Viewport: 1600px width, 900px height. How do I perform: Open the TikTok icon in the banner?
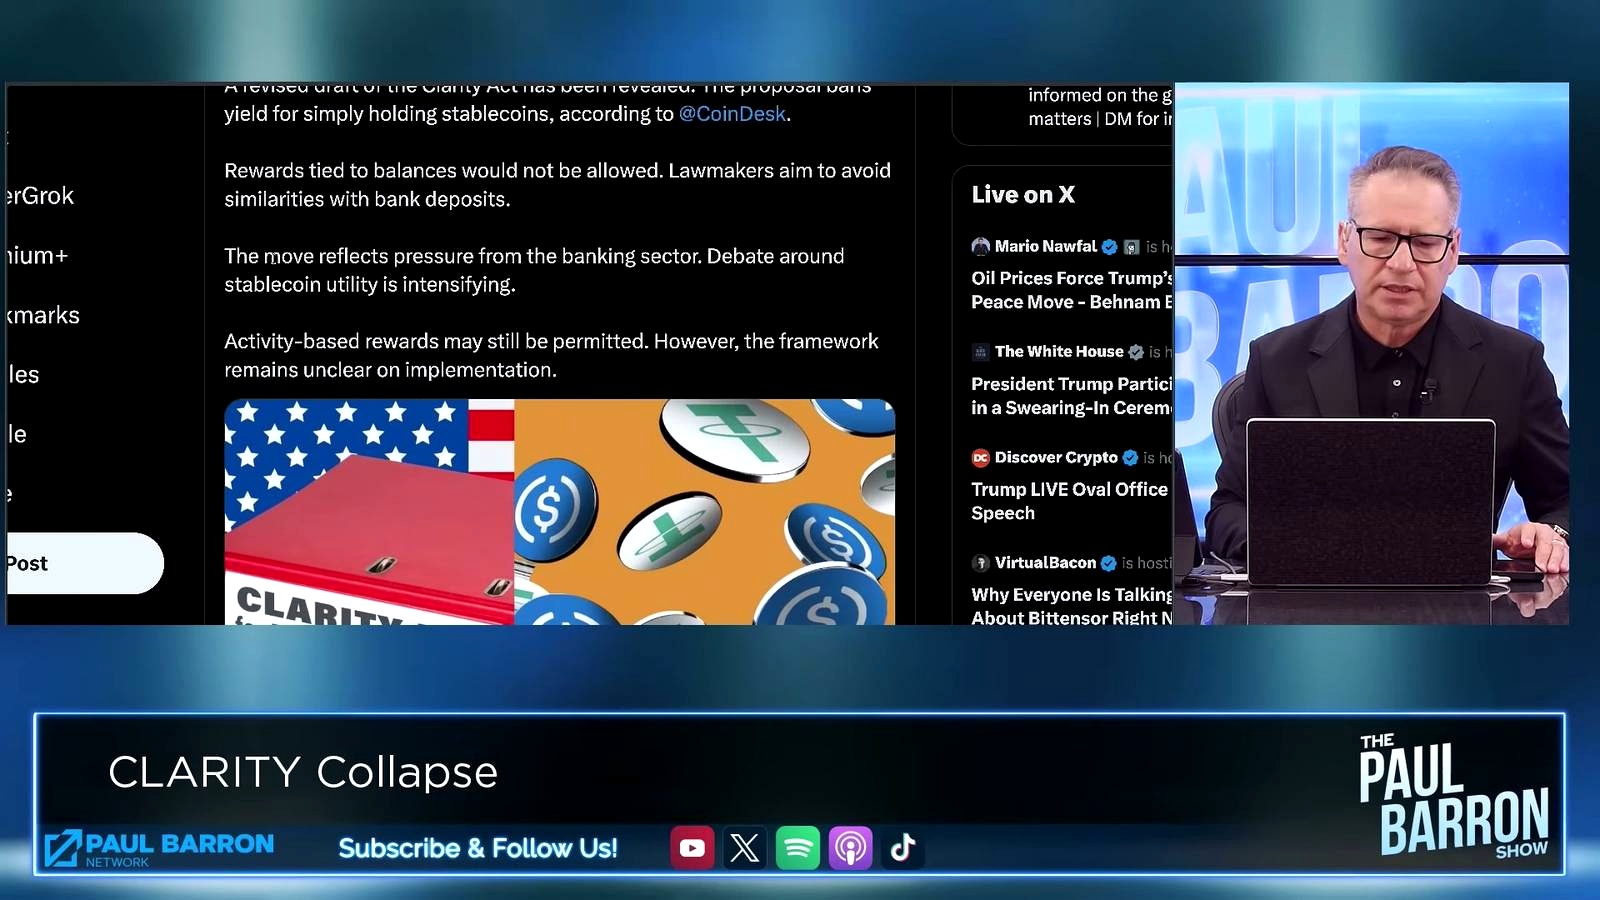903,848
